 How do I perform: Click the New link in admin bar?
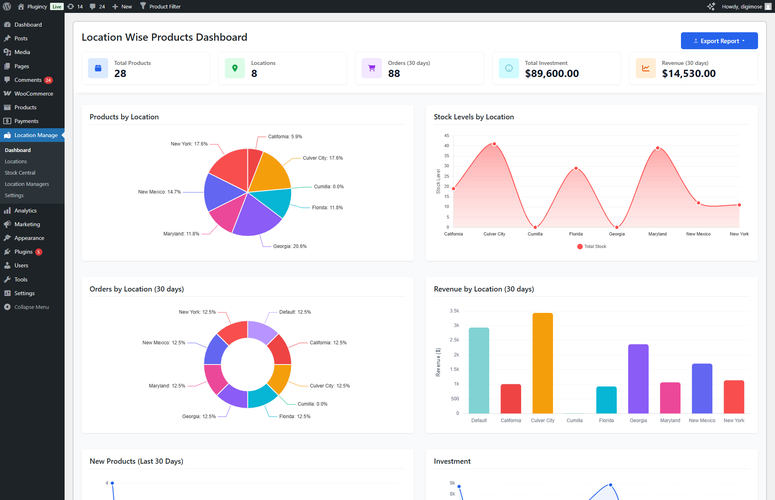127,6
